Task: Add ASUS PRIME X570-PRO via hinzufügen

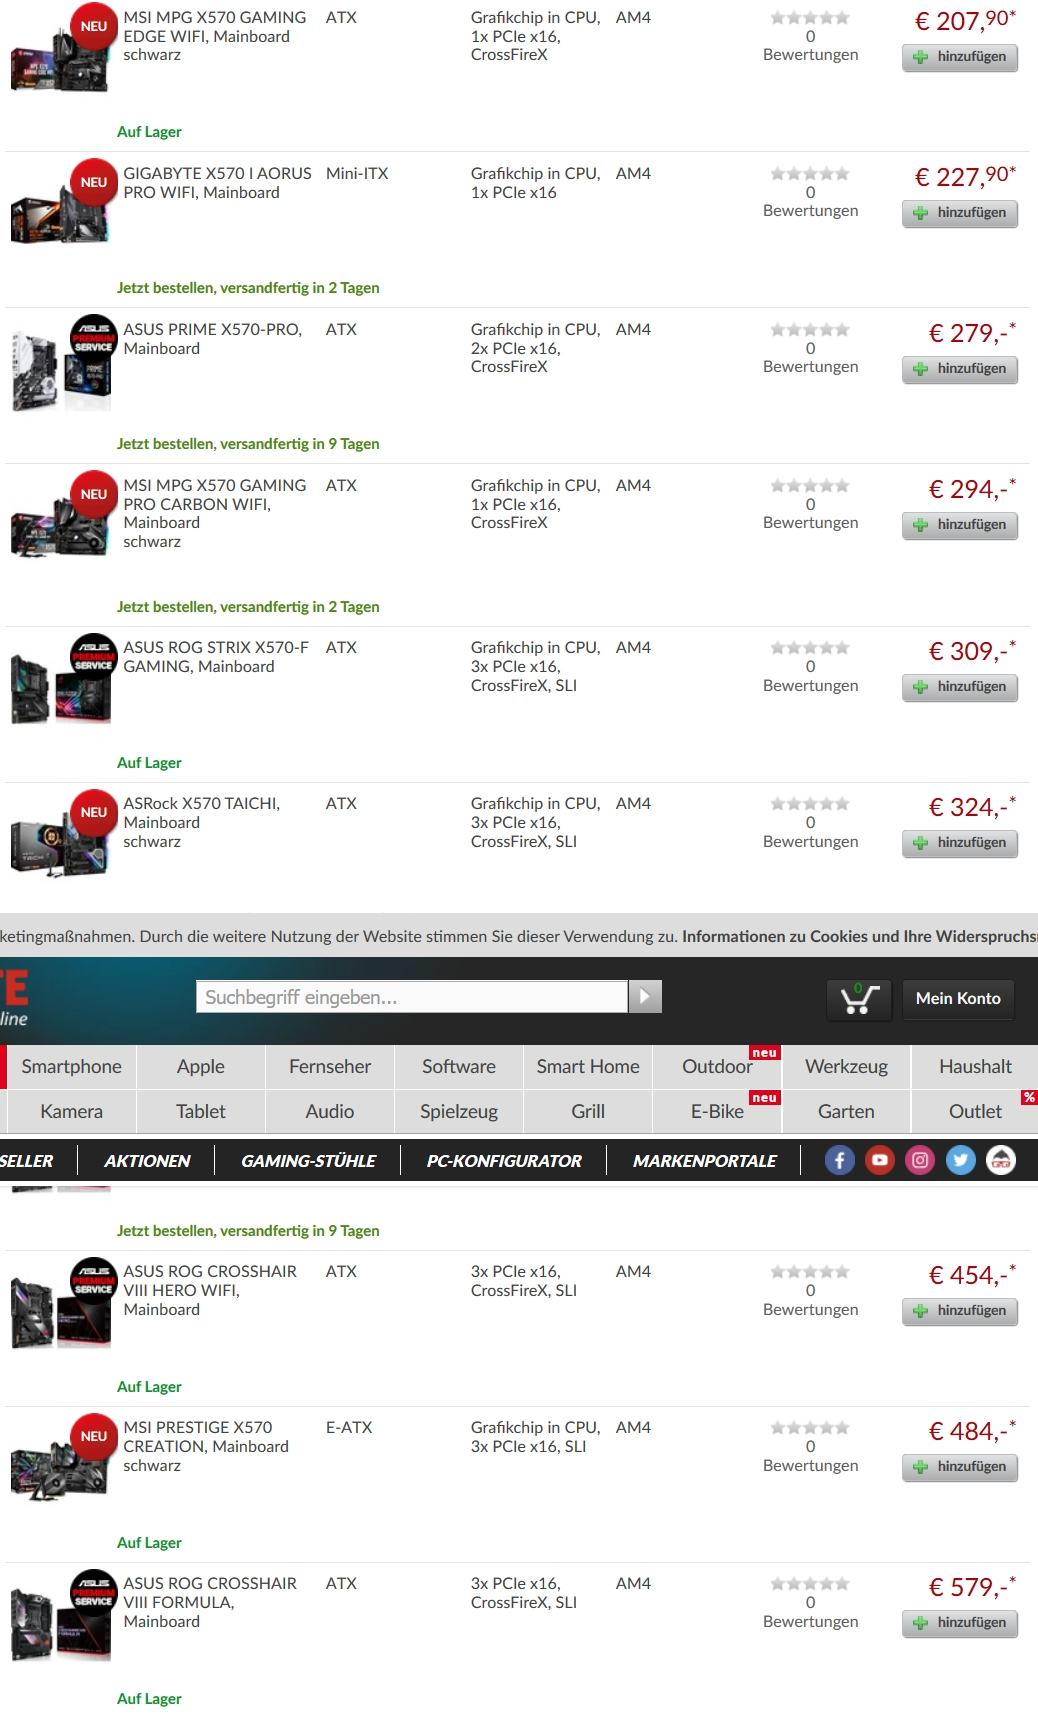Action: tap(960, 369)
